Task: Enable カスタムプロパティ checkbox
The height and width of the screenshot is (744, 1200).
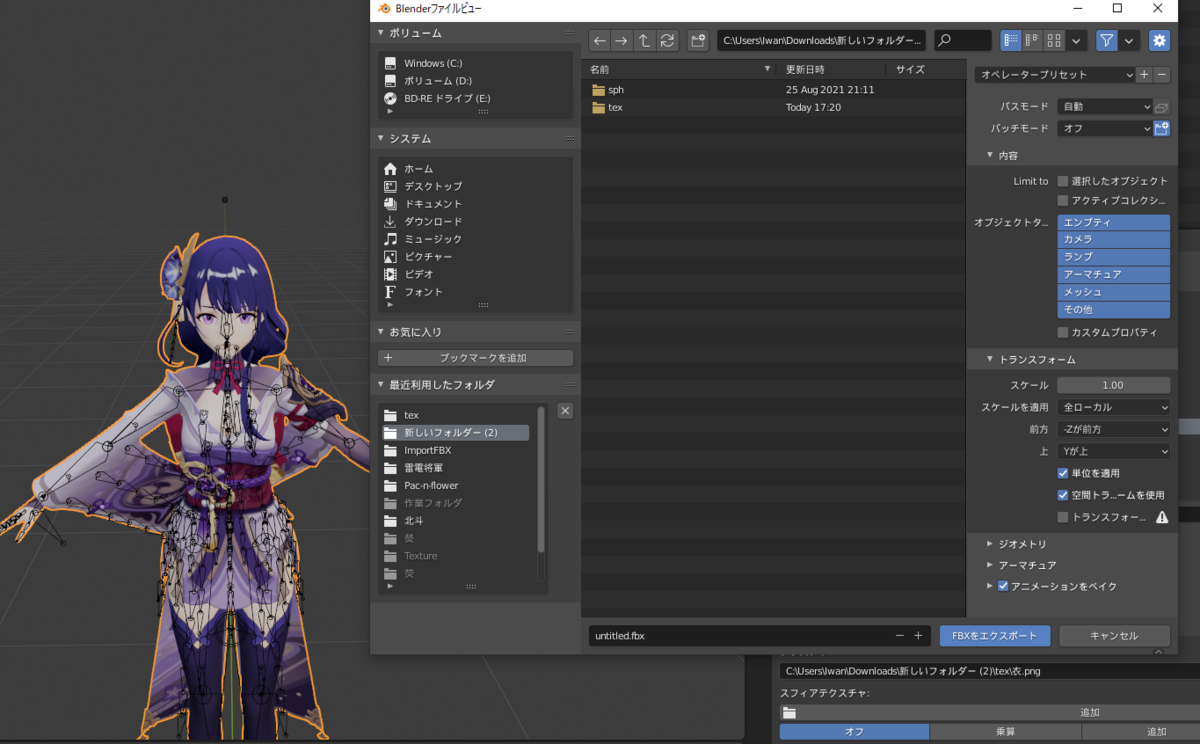Action: tap(1063, 332)
